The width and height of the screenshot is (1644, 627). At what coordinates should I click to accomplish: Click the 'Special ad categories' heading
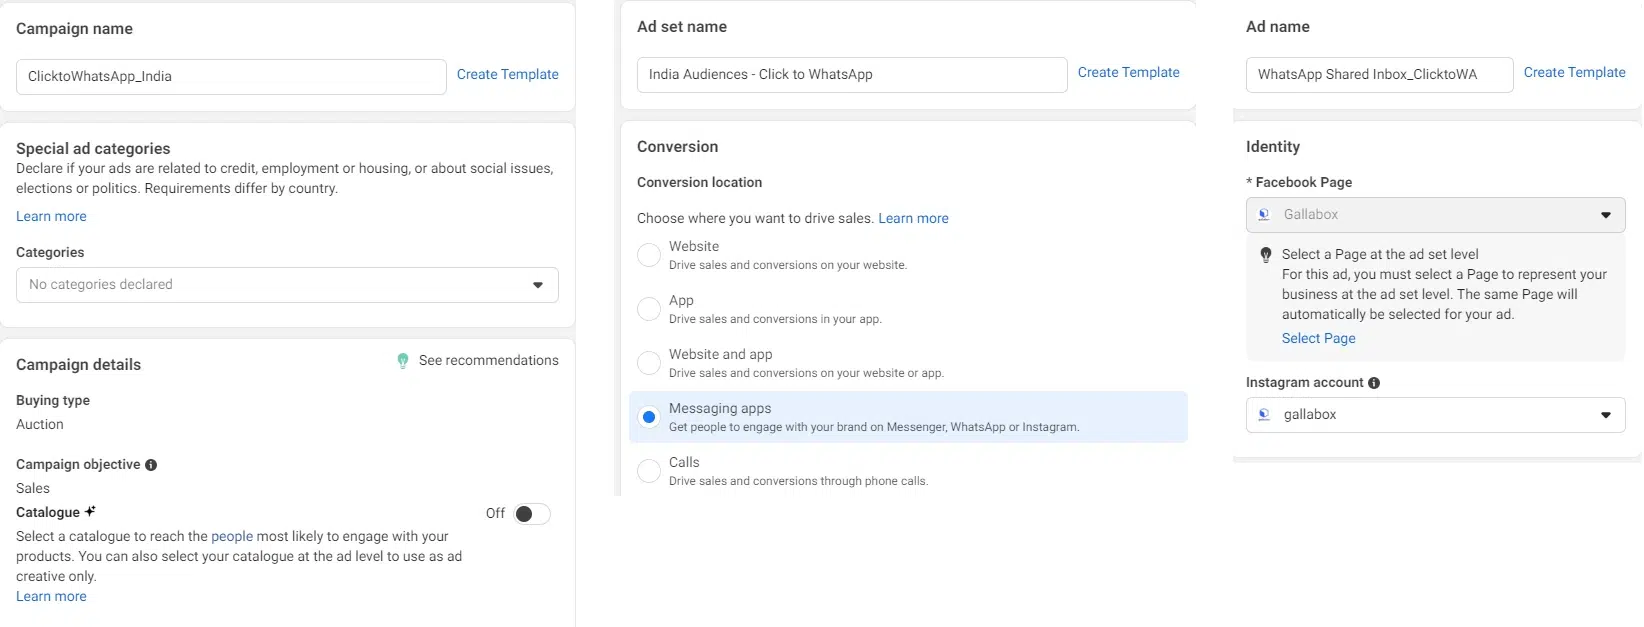point(93,149)
